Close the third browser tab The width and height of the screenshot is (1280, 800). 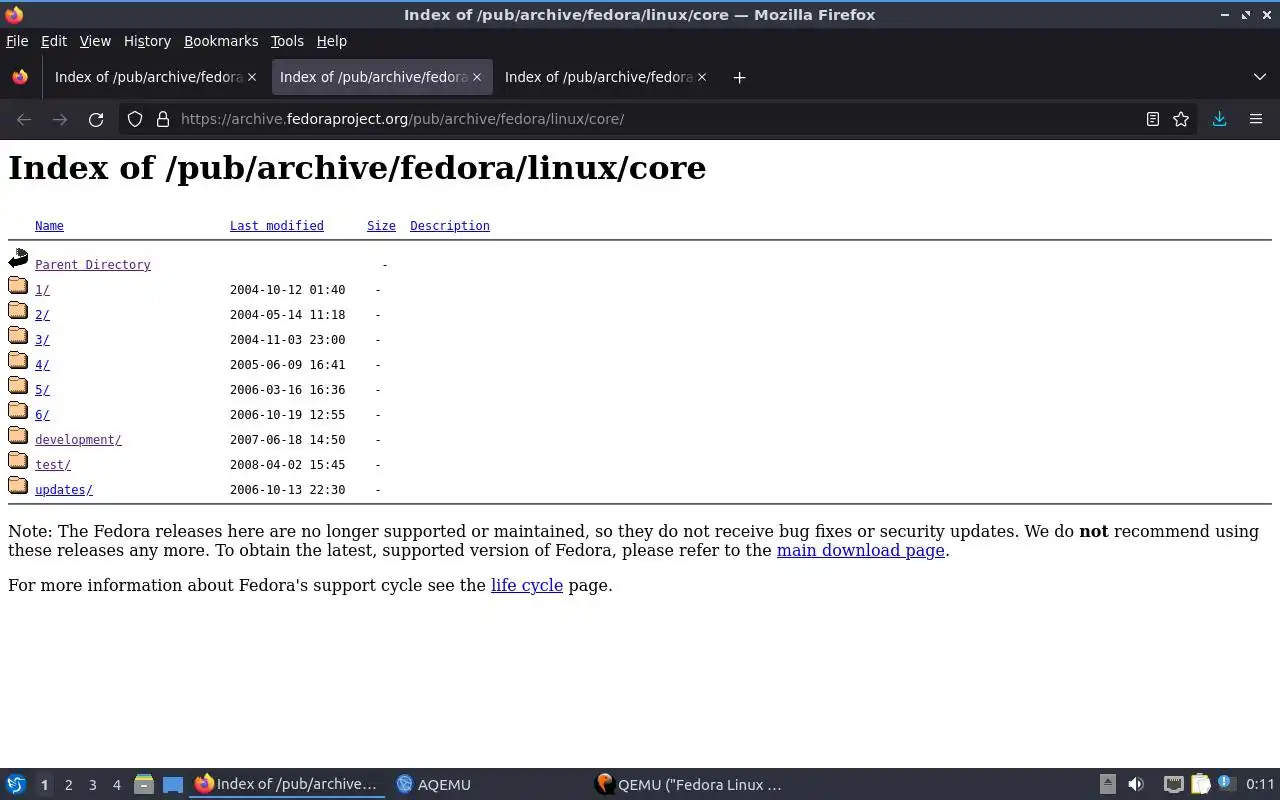[x=702, y=77]
